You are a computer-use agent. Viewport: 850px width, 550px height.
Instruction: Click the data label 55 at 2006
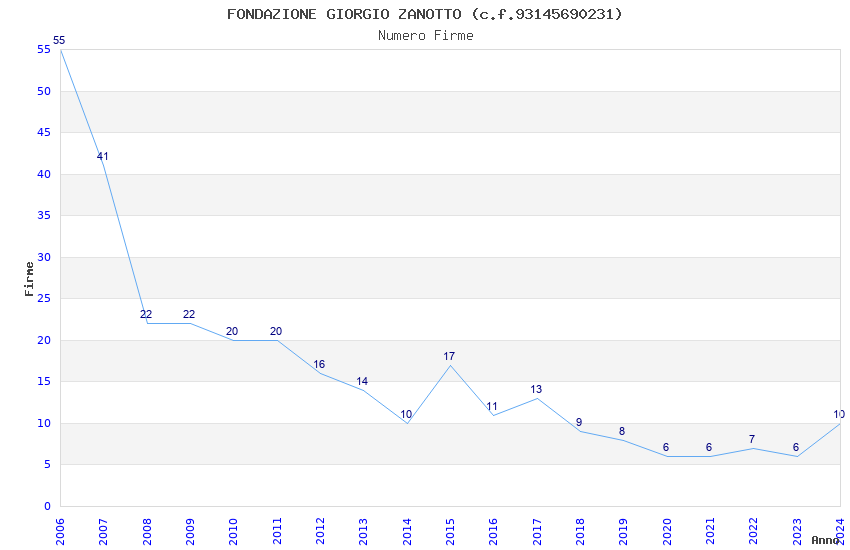click(x=59, y=40)
